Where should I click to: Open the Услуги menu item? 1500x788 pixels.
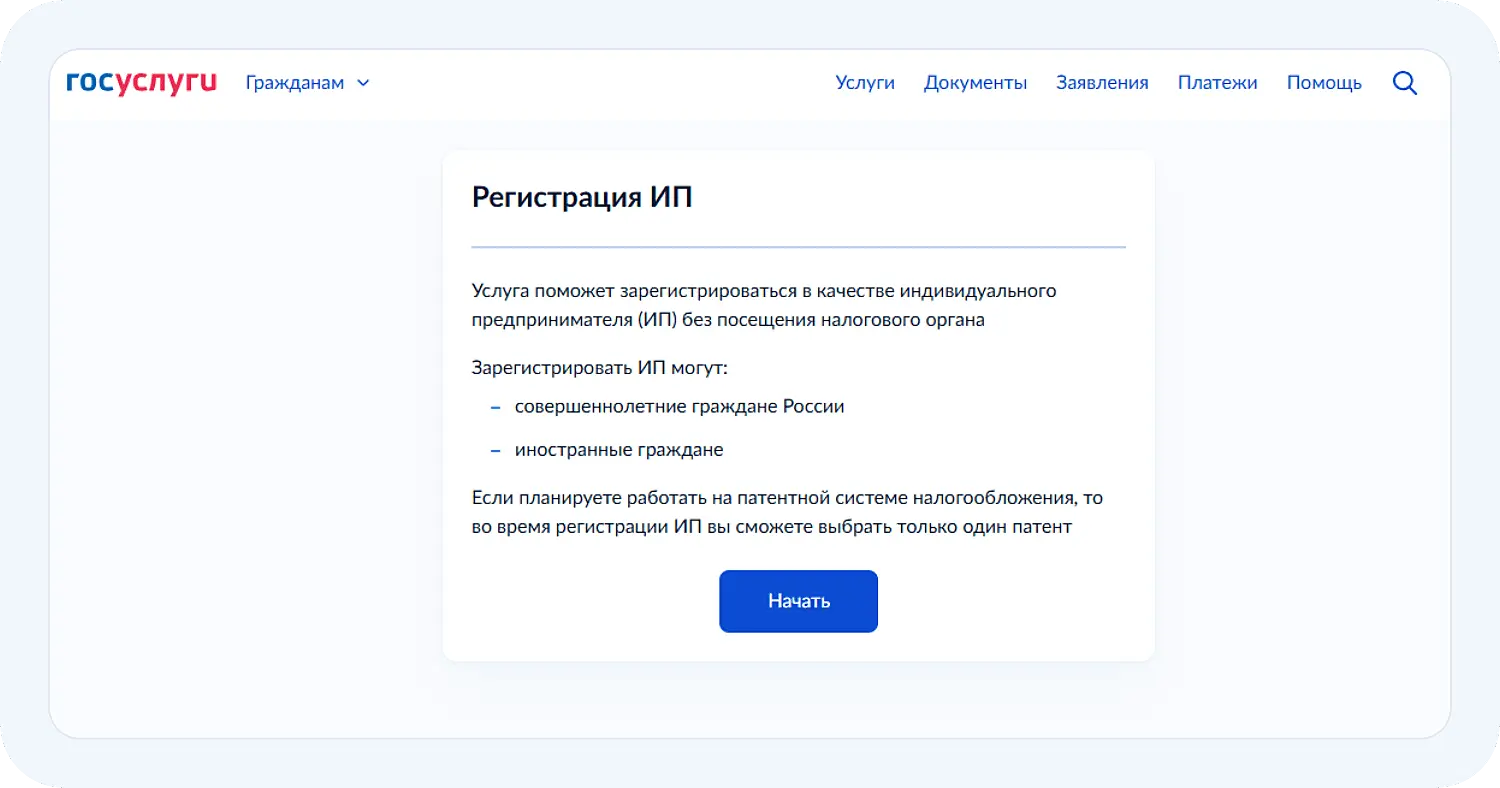click(864, 83)
